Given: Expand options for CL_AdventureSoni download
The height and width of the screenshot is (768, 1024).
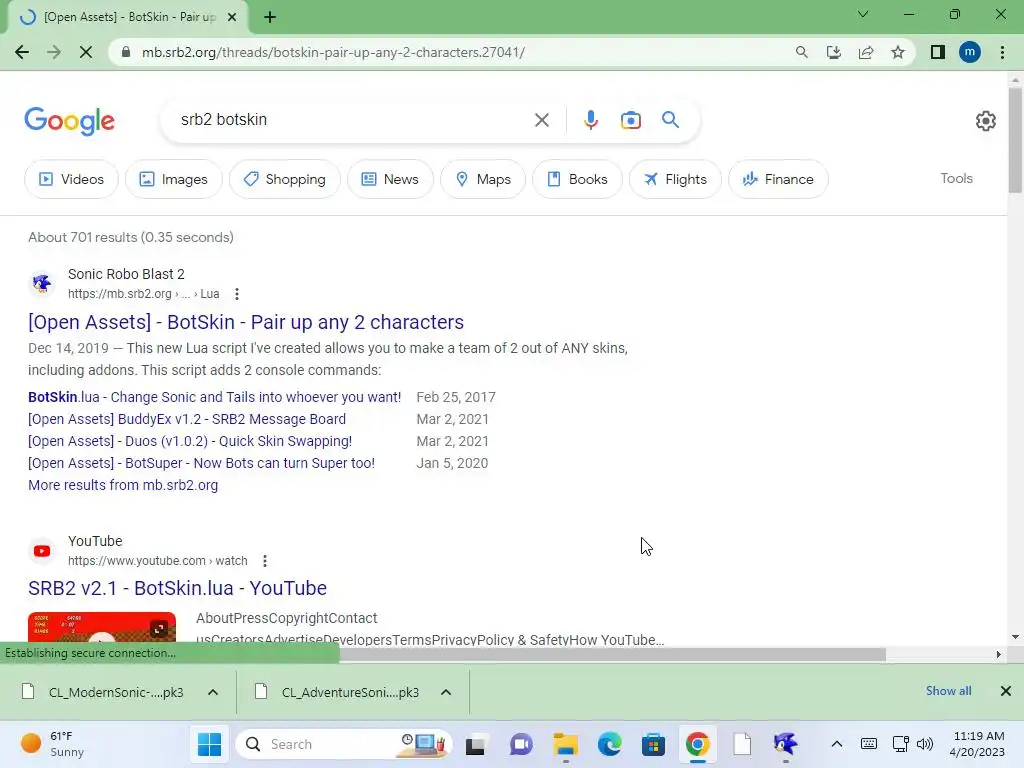Looking at the screenshot, I should click(x=446, y=692).
